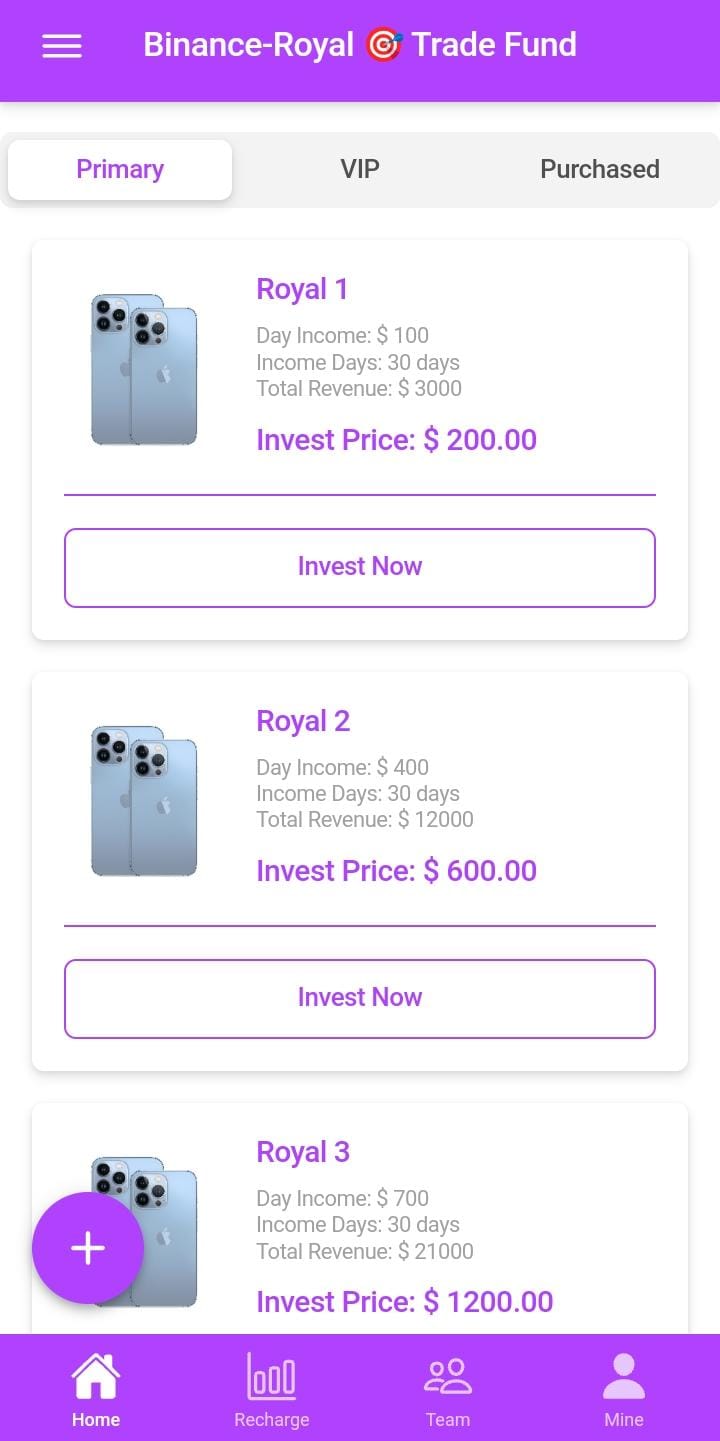Screen dimensions: 720x1441
Task: Tap the target emoji in the header
Action: coord(383,45)
